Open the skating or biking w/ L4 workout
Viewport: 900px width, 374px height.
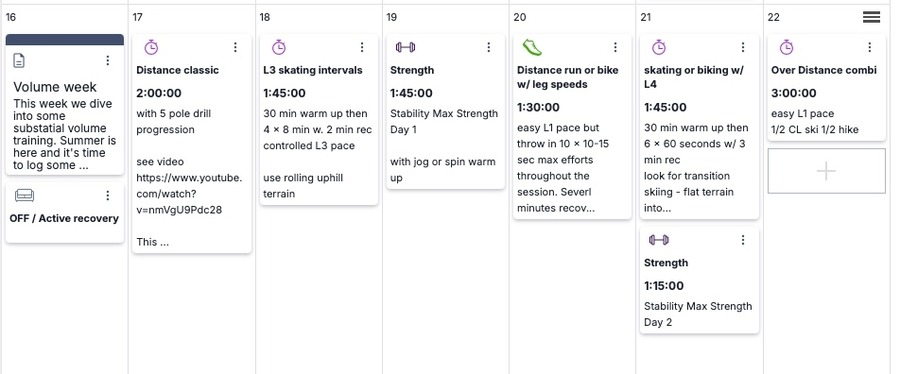(694, 77)
